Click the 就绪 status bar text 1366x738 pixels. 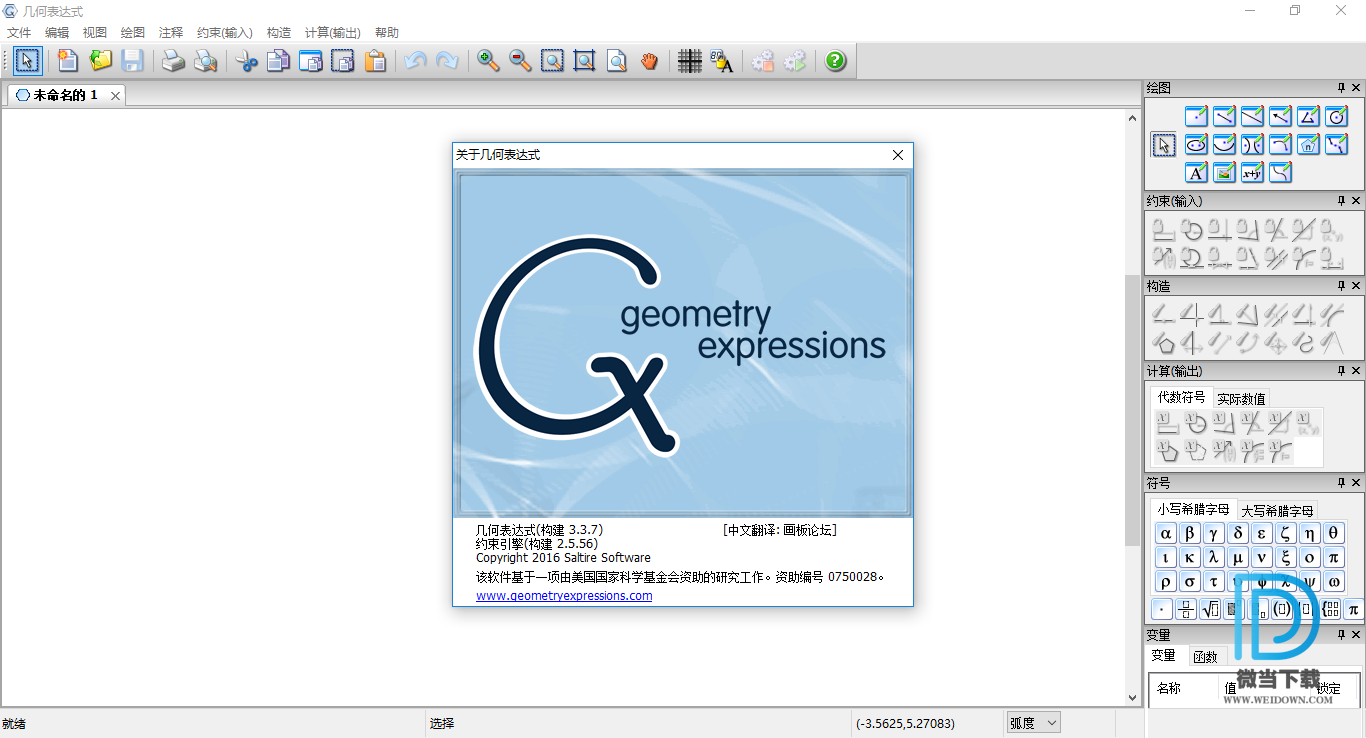(14, 723)
